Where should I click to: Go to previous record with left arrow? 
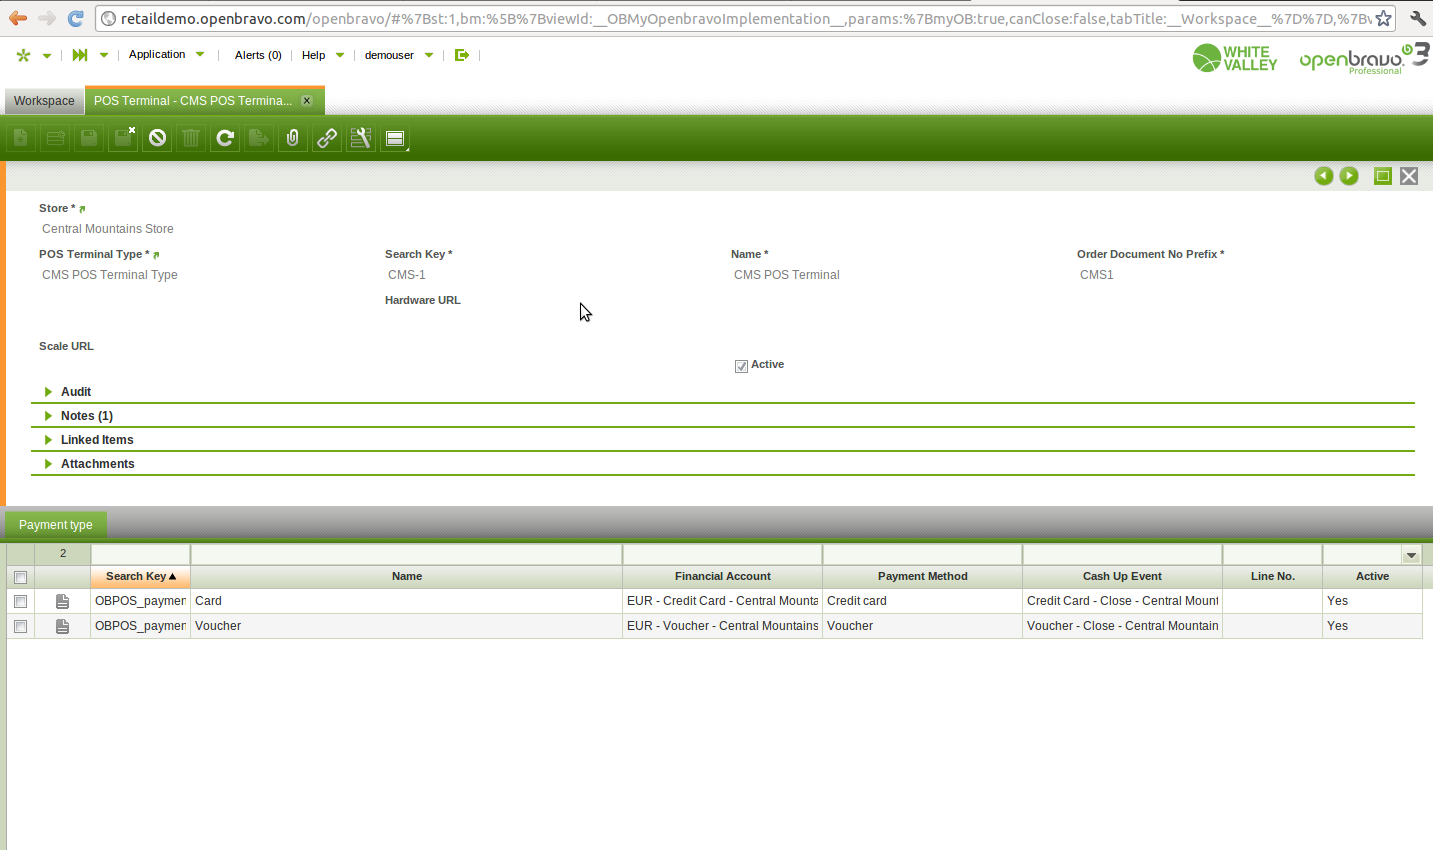1323,176
